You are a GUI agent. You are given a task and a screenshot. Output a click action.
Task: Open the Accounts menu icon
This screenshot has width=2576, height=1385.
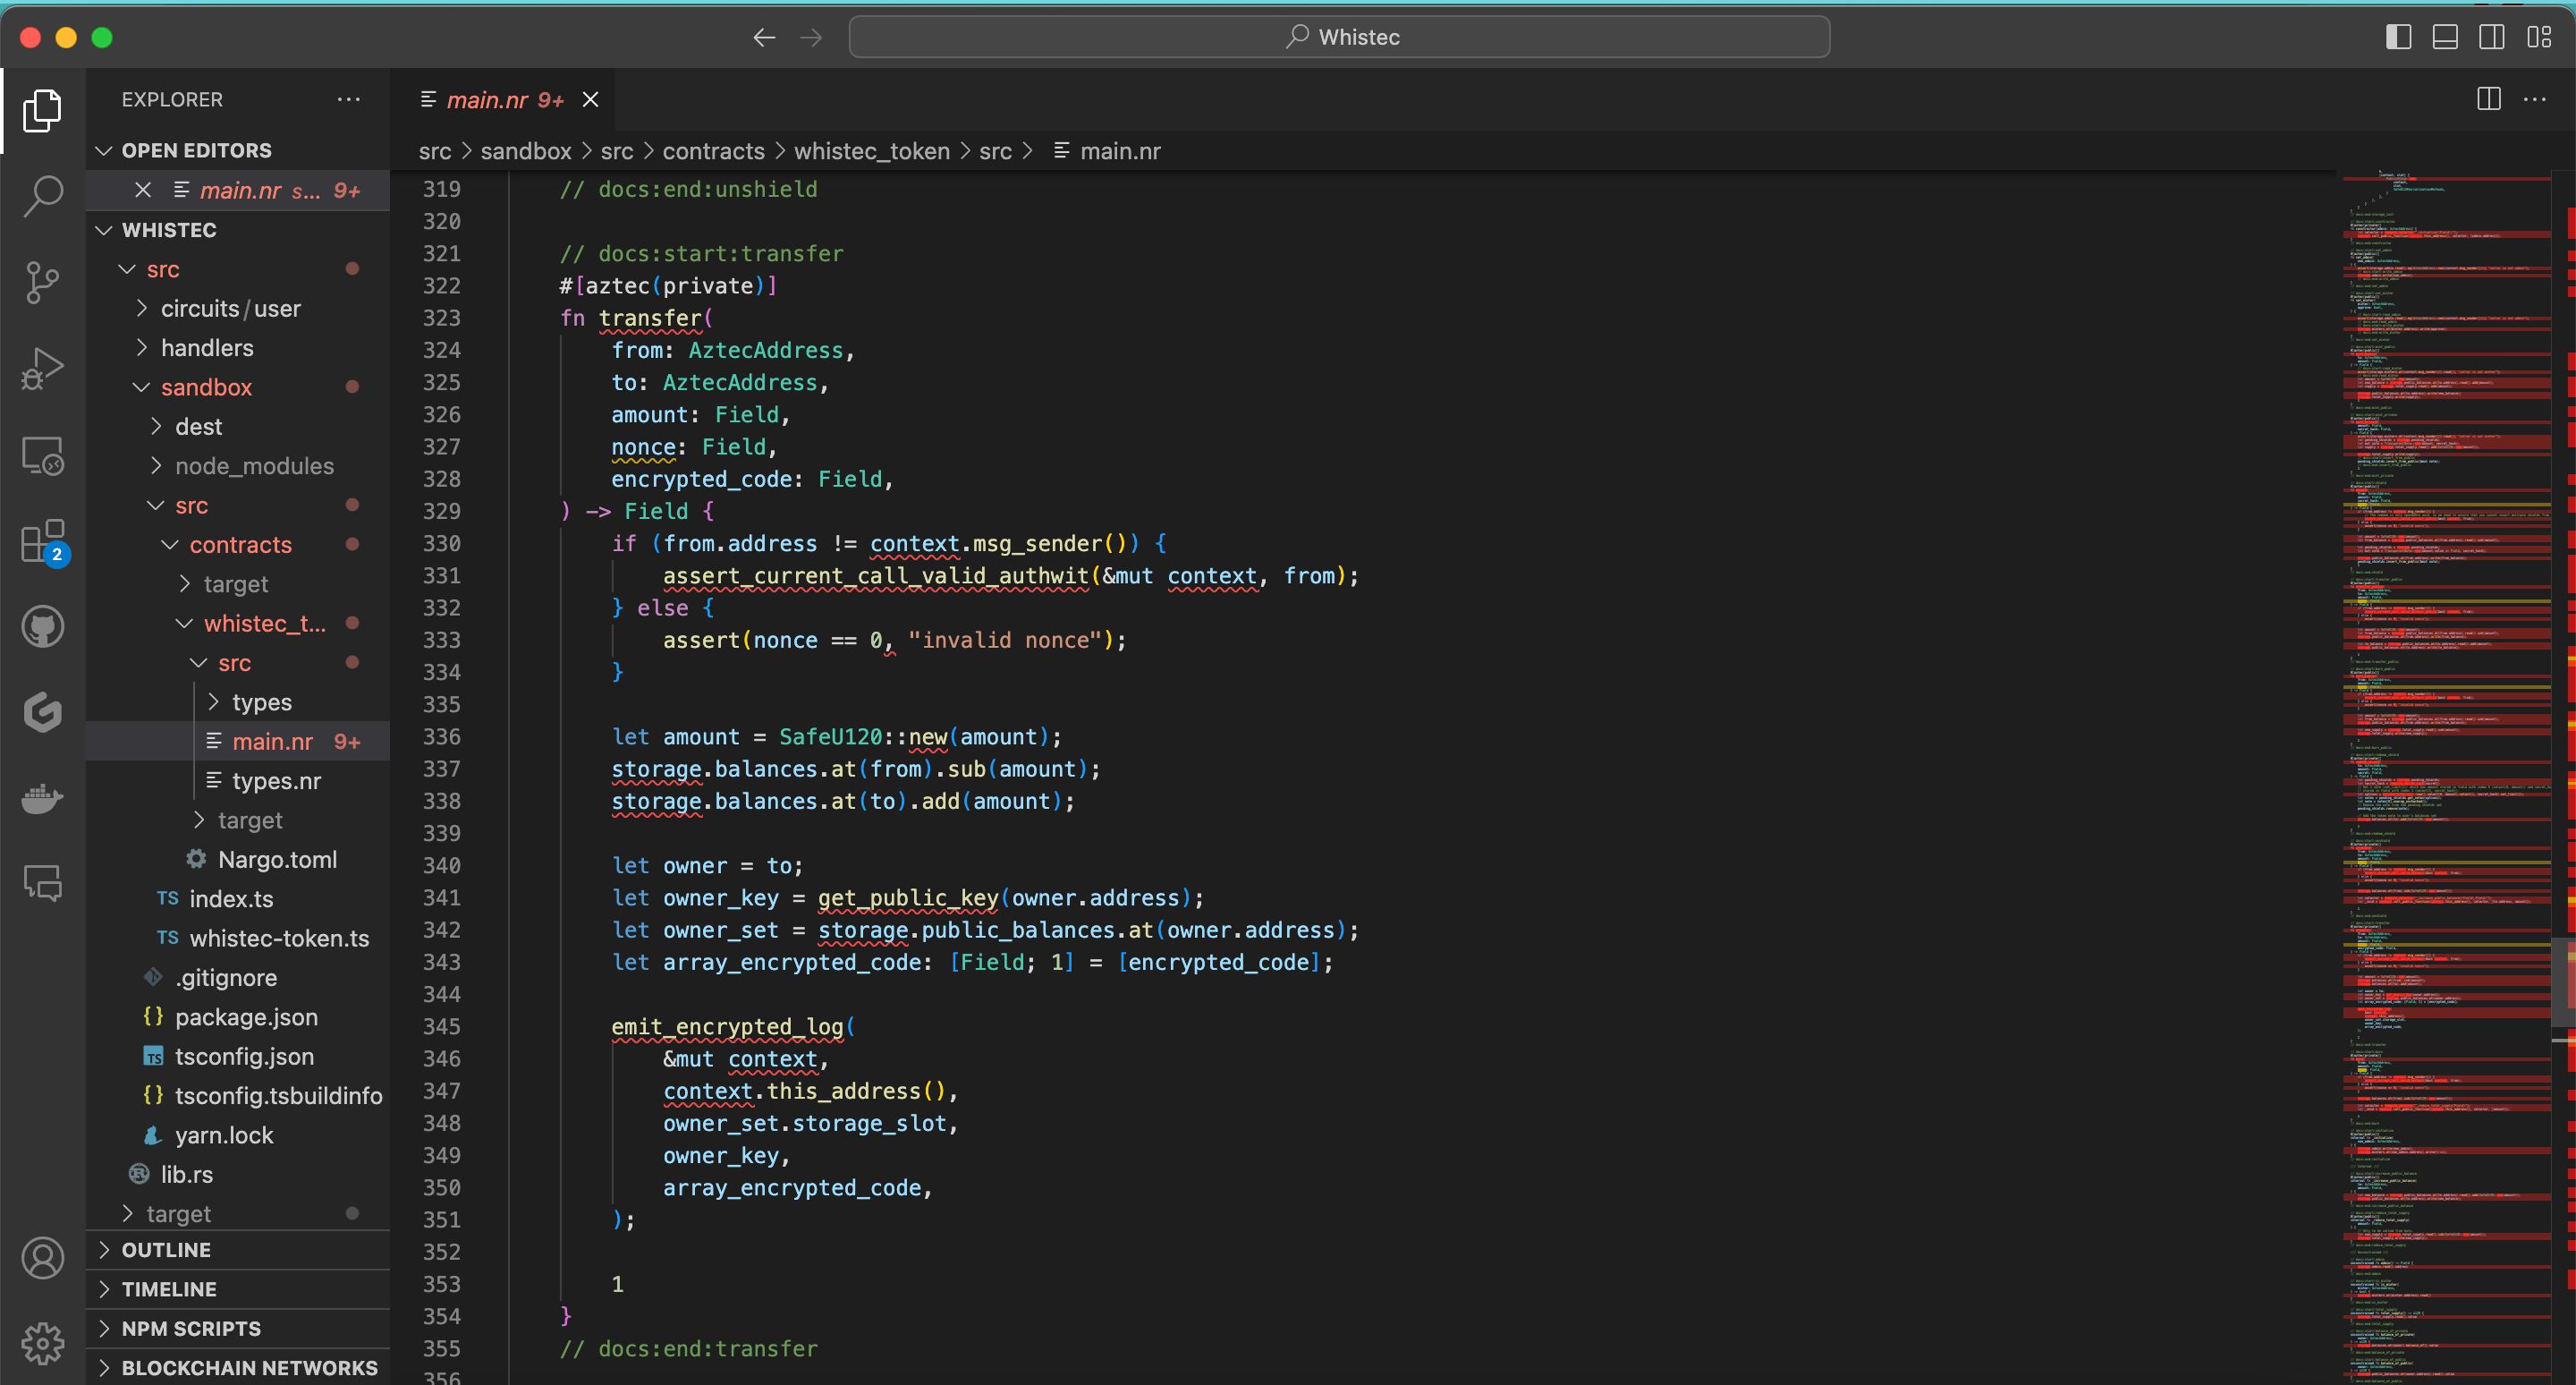[x=42, y=1258]
